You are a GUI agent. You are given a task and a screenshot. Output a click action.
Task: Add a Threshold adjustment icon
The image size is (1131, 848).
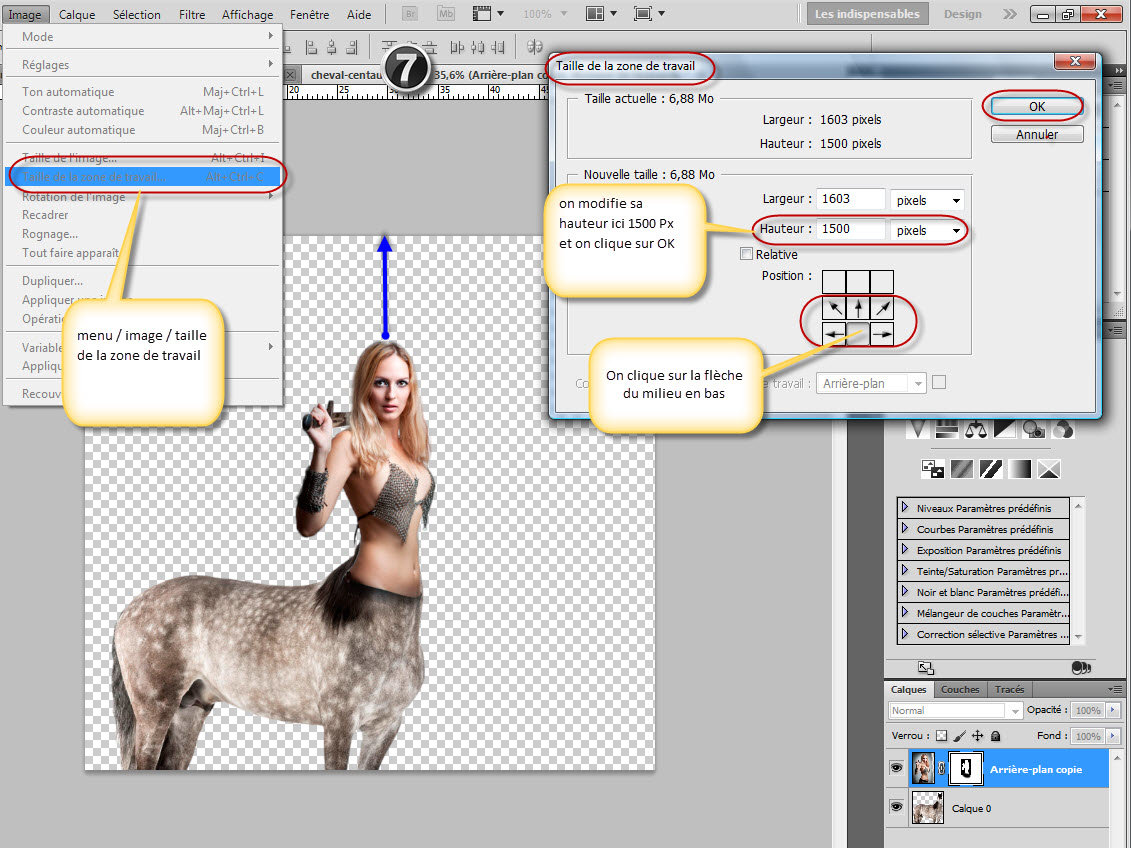pos(990,469)
